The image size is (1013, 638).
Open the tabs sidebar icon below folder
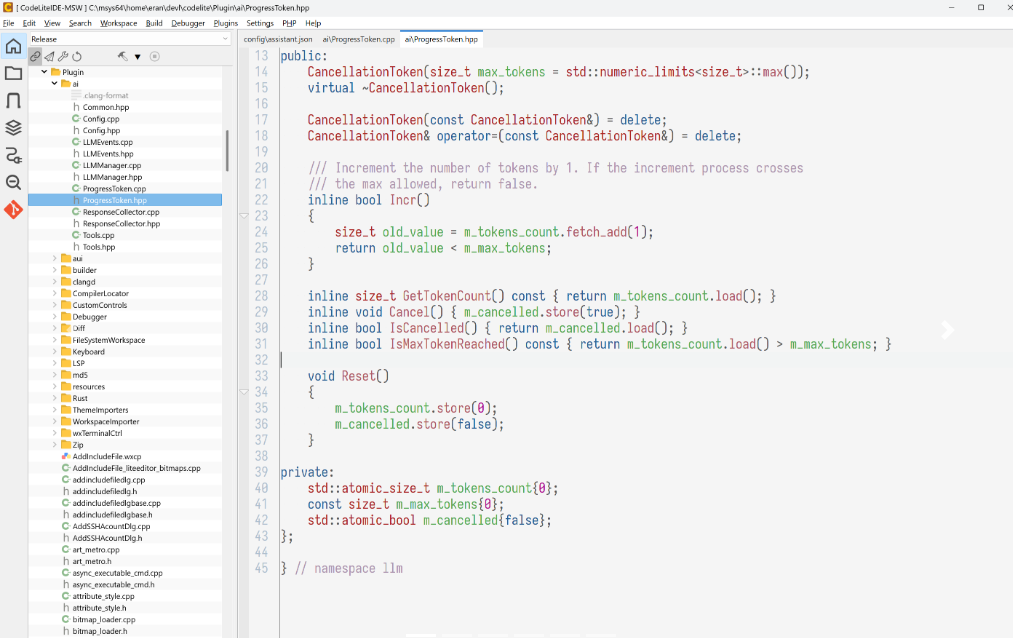point(13,100)
